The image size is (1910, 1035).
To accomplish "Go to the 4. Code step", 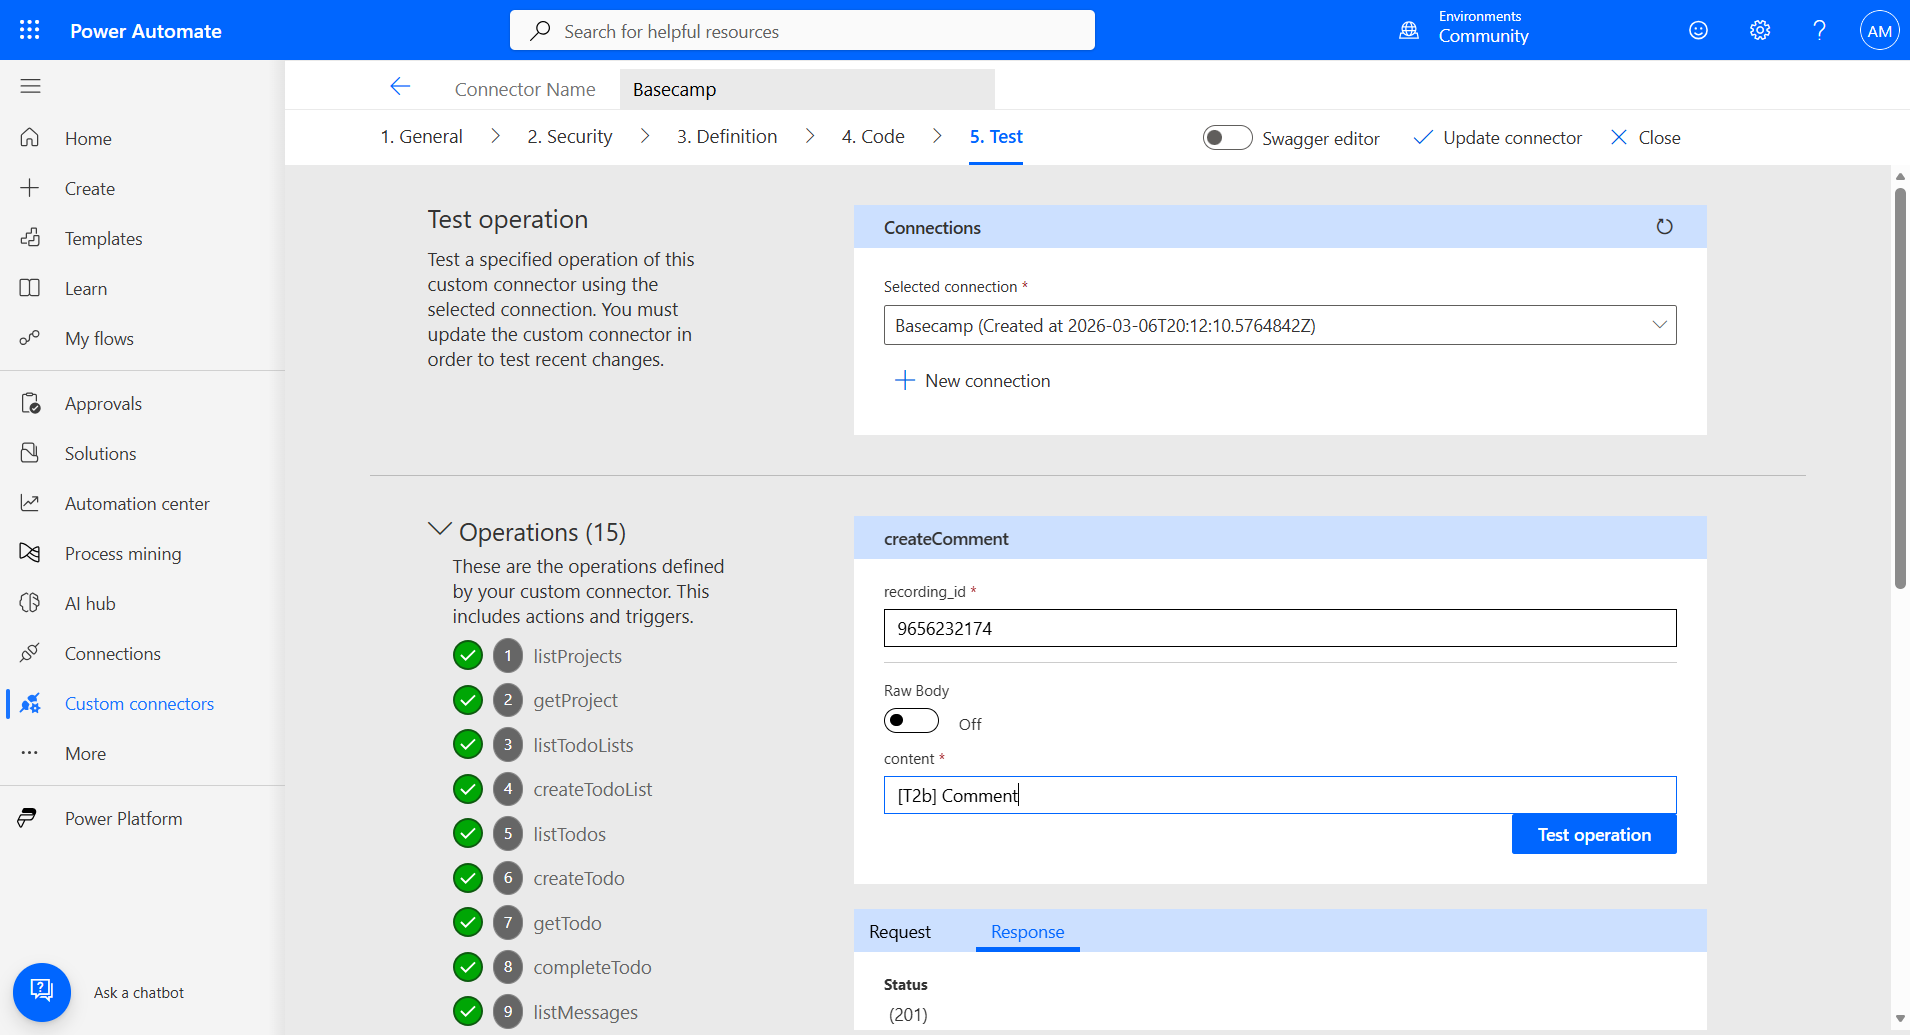I will pyautogui.click(x=873, y=137).
